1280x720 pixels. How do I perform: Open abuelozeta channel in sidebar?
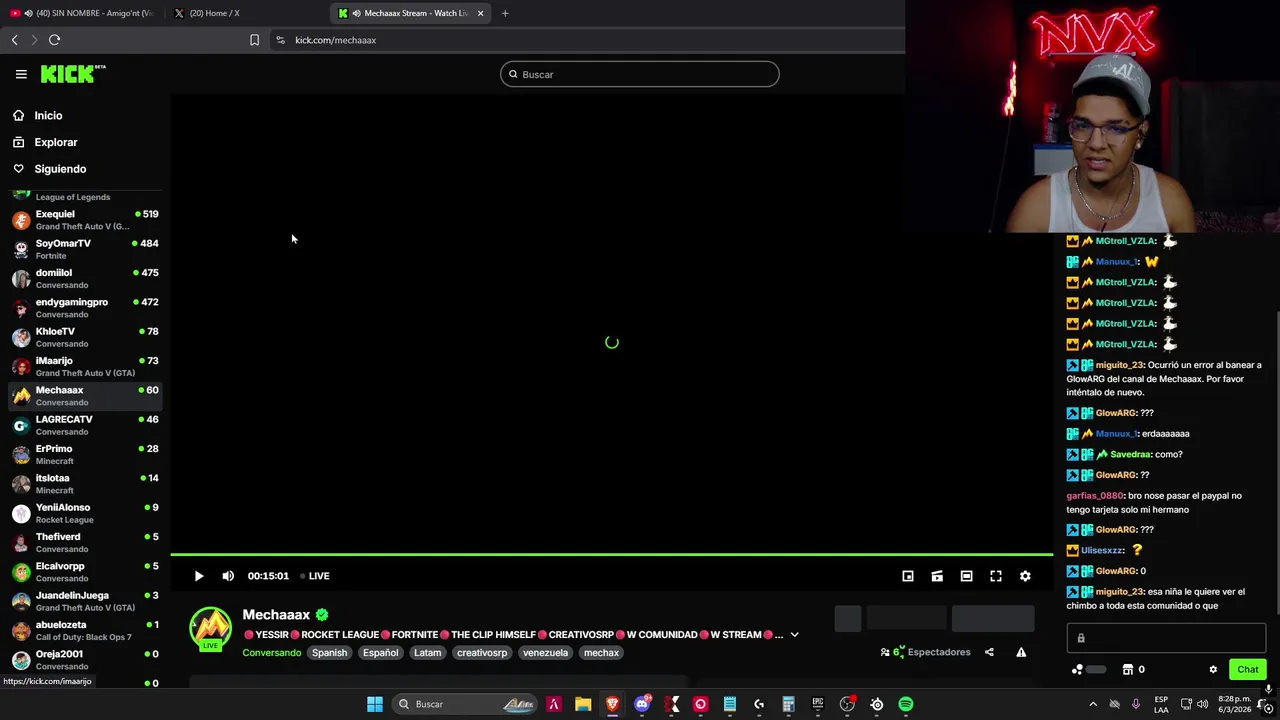click(x=85, y=630)
